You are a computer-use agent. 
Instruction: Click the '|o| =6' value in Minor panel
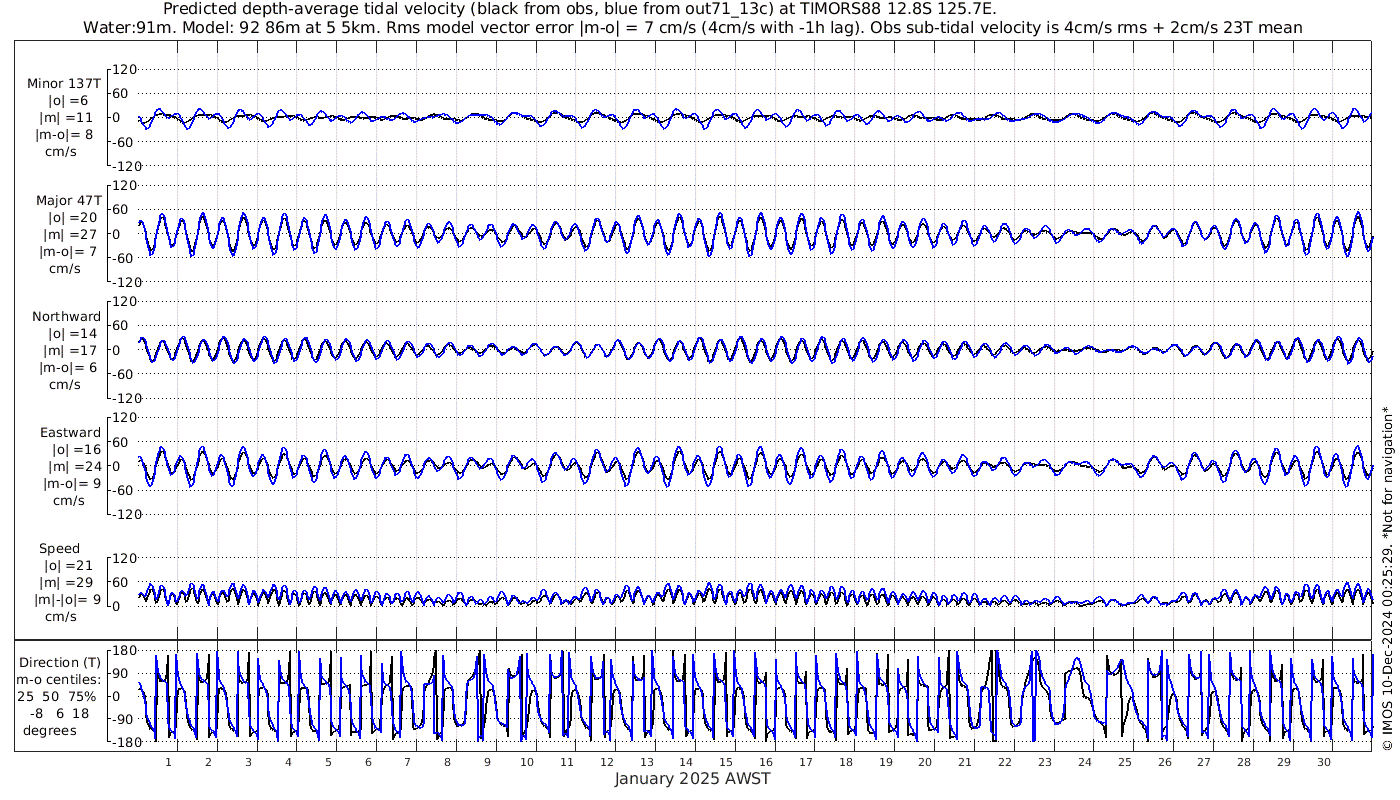tap(68, 101)
